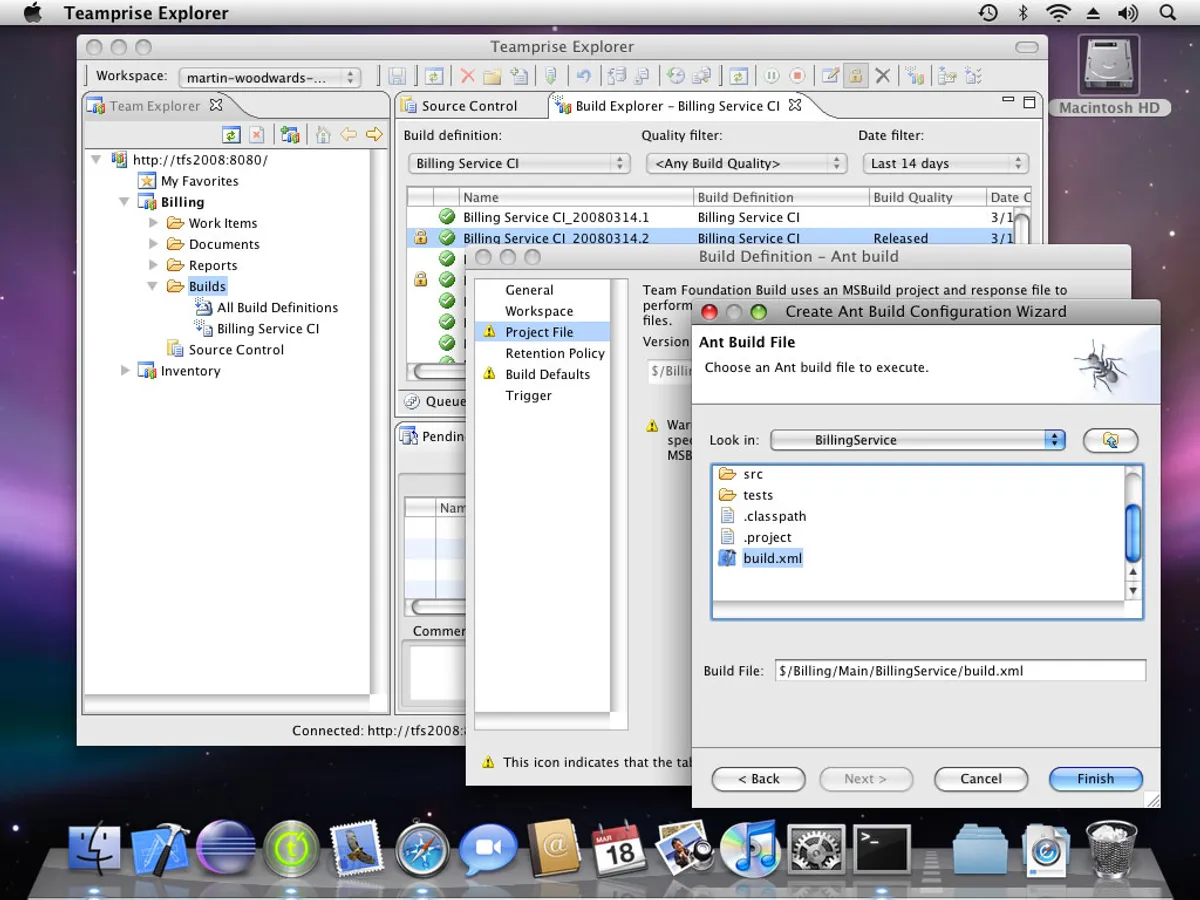1200x900 pixels.
Task: Open Safari from the Dock
Action: coord(422,849)
